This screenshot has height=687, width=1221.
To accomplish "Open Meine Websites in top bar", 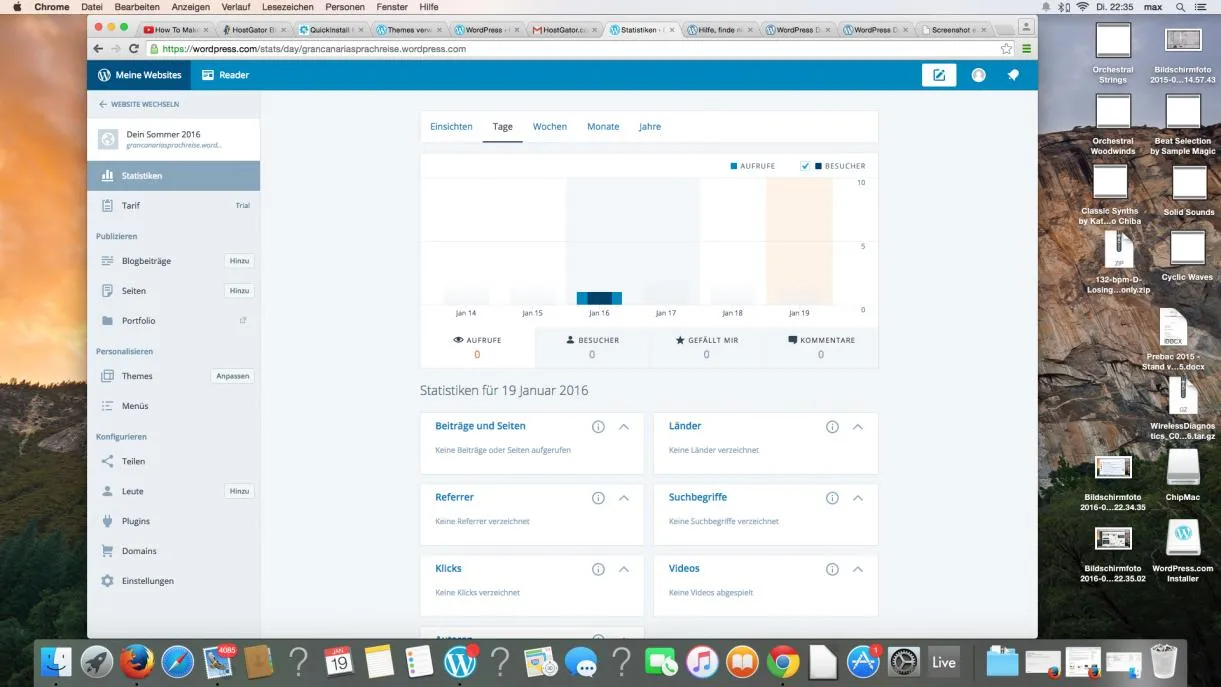I will [x=139, y=75].
